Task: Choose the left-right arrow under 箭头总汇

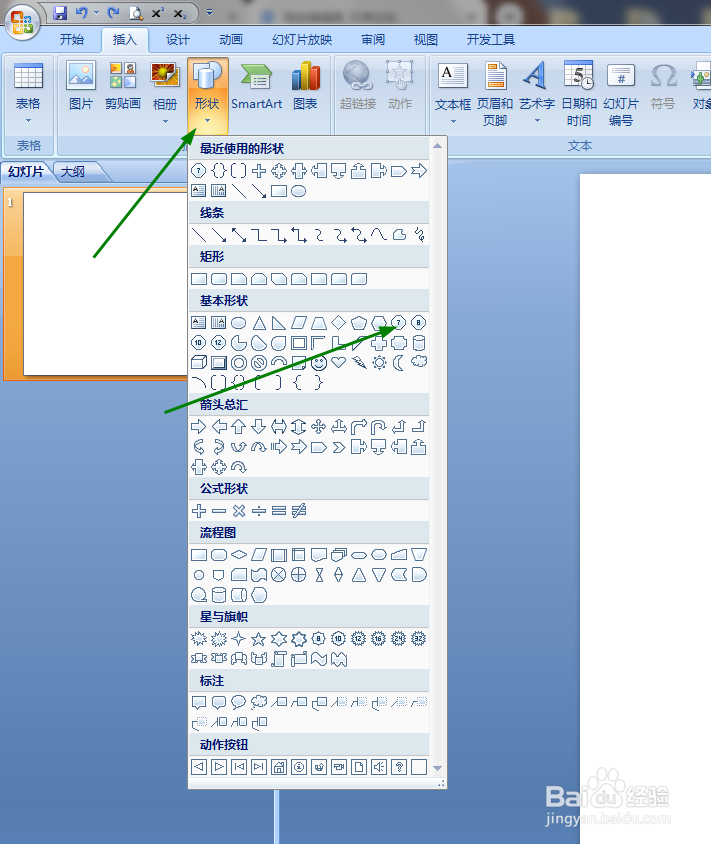Action: point(279,427)
